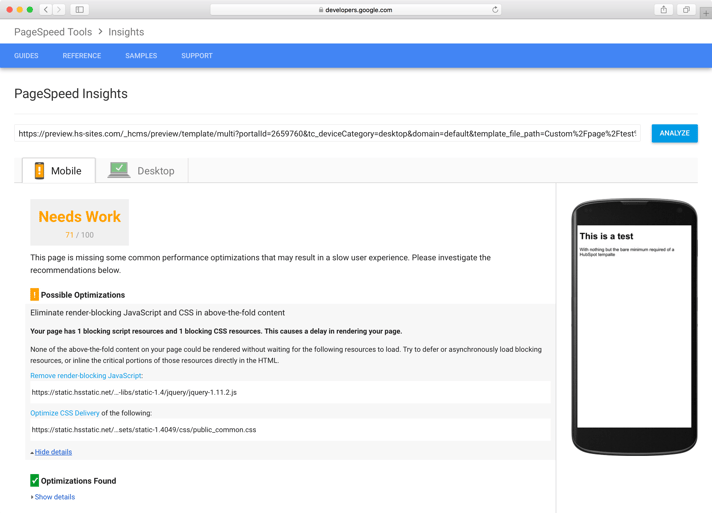Click the lock icon in the address bar
This screenshot has height=513, width=712.
click(321, 10)
